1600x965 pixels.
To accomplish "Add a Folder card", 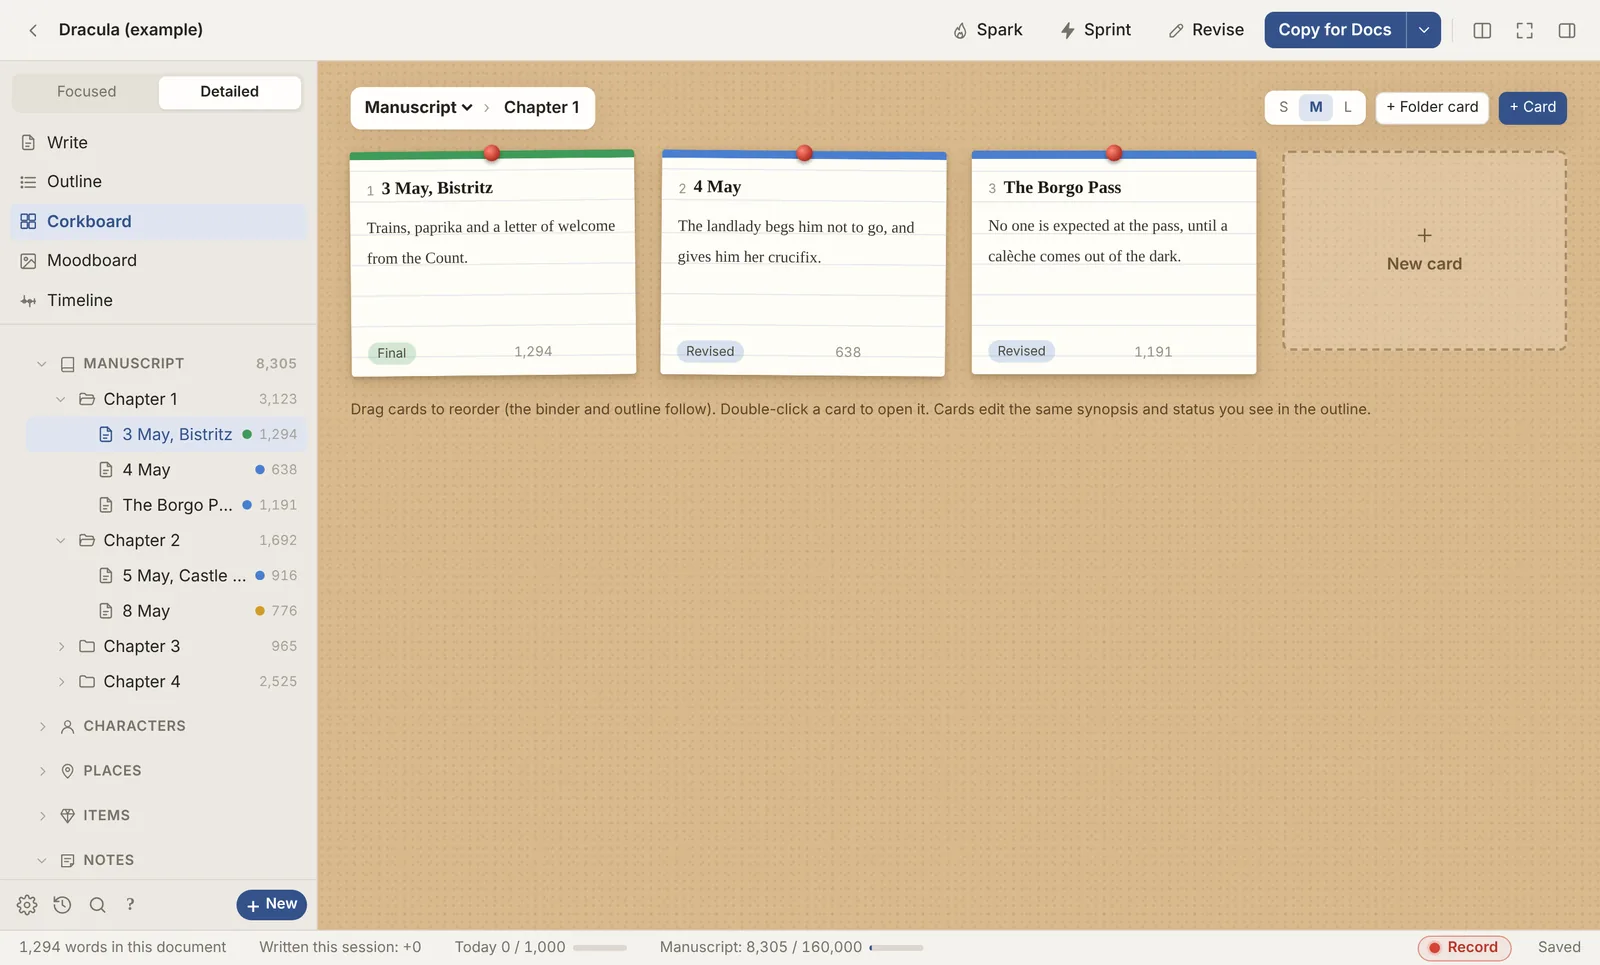I will (1432, 107).
